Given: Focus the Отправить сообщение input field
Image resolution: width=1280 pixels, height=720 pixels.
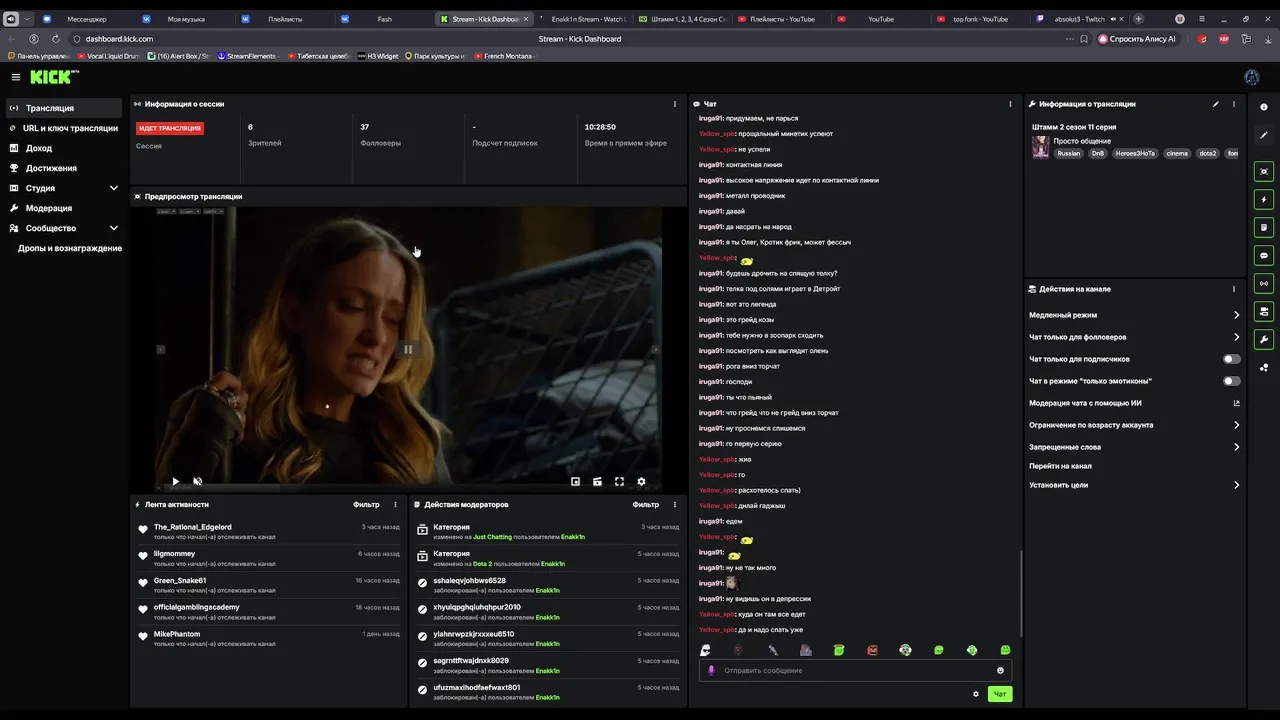Looking at the screenshot, I should pos(855,670).
